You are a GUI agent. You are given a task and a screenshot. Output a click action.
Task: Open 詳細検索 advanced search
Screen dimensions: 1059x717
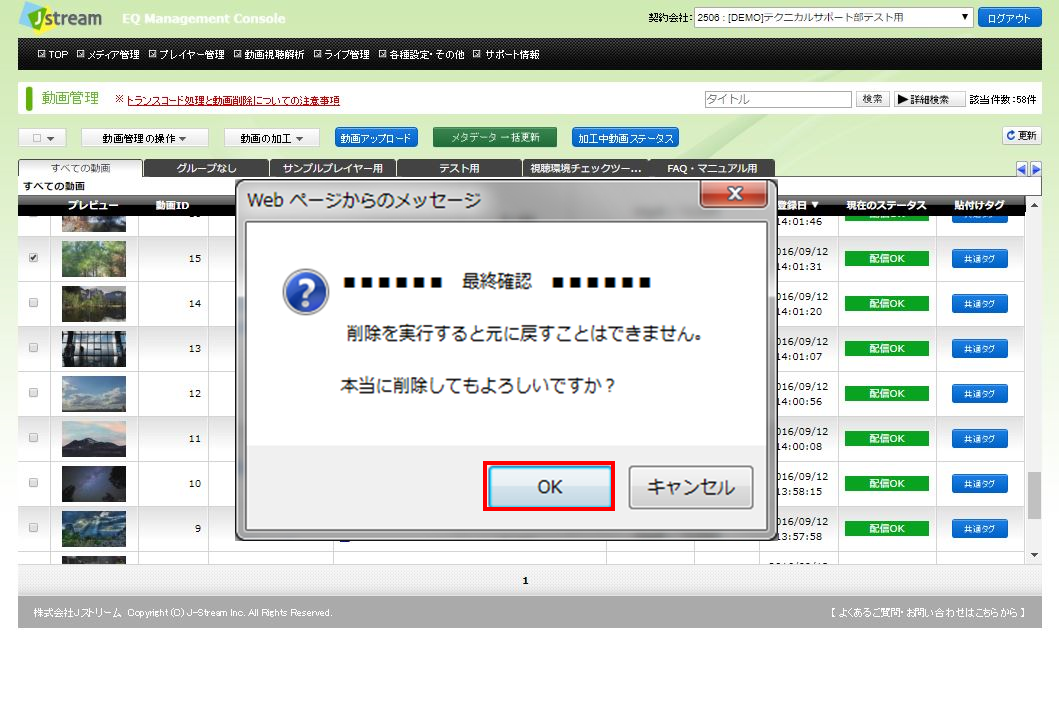tap(929, 99)
